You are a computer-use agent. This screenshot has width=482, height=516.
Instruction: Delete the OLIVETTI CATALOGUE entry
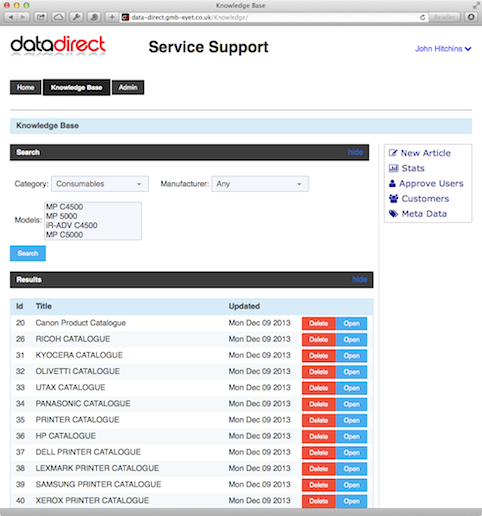coord(319,372)
